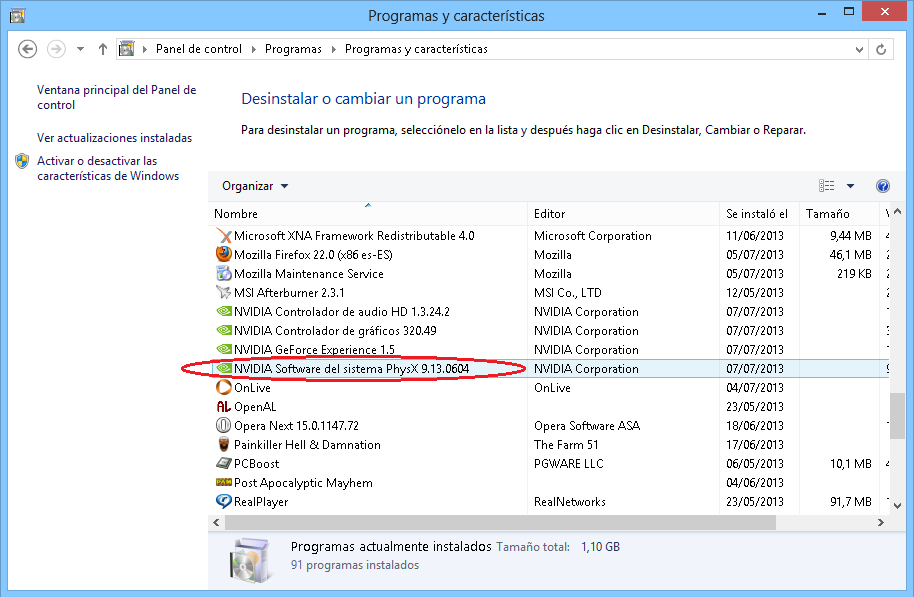This screenshot has height=597, width=914.
Task: Click NVIDIA GeForce Experience icon
Action: [224, 349]
